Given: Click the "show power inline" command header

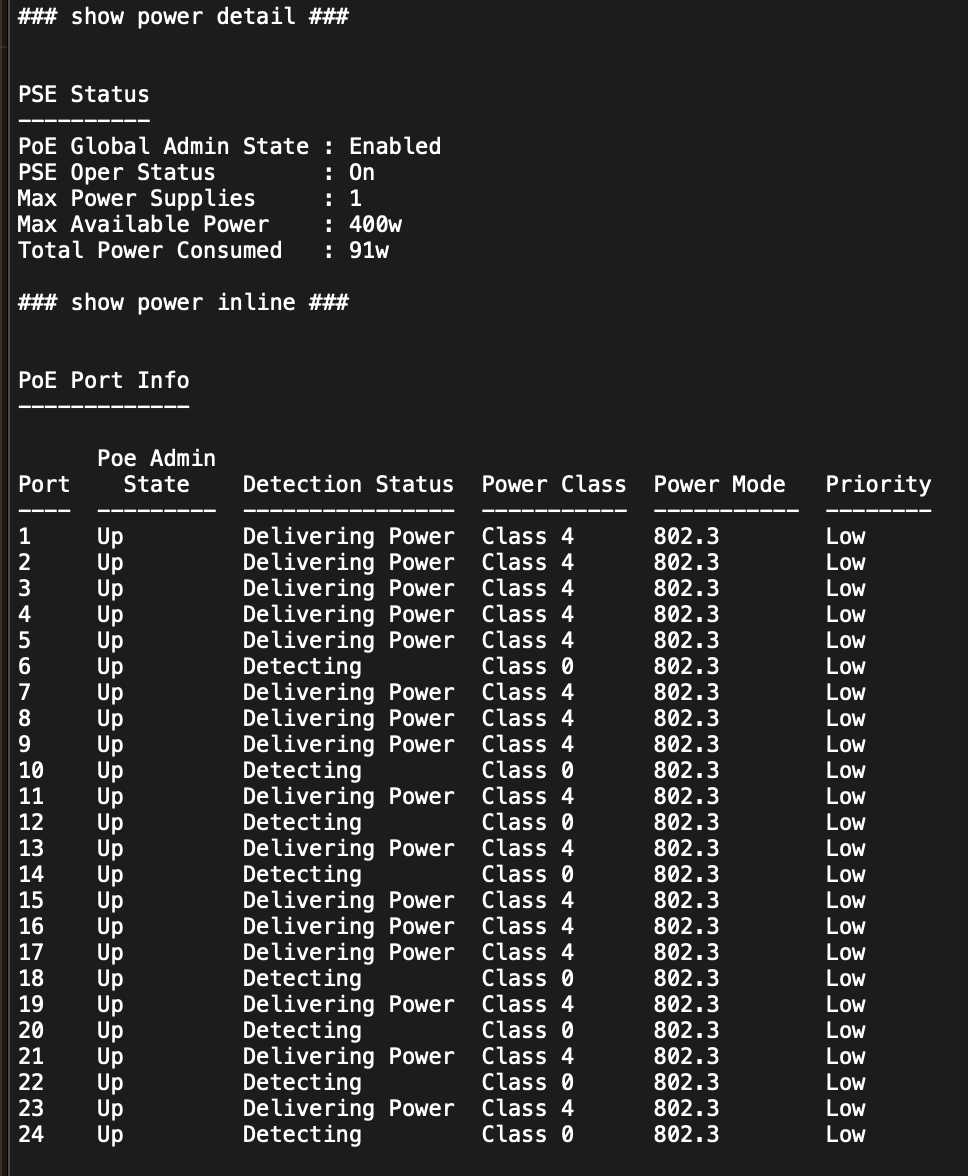Looking at the screenshot, I should 183,302.
